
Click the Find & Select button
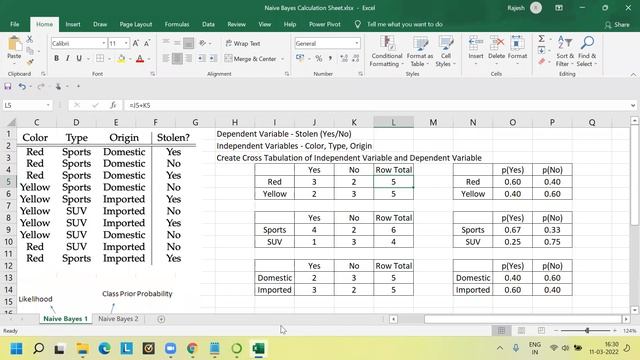click(587, 51)
